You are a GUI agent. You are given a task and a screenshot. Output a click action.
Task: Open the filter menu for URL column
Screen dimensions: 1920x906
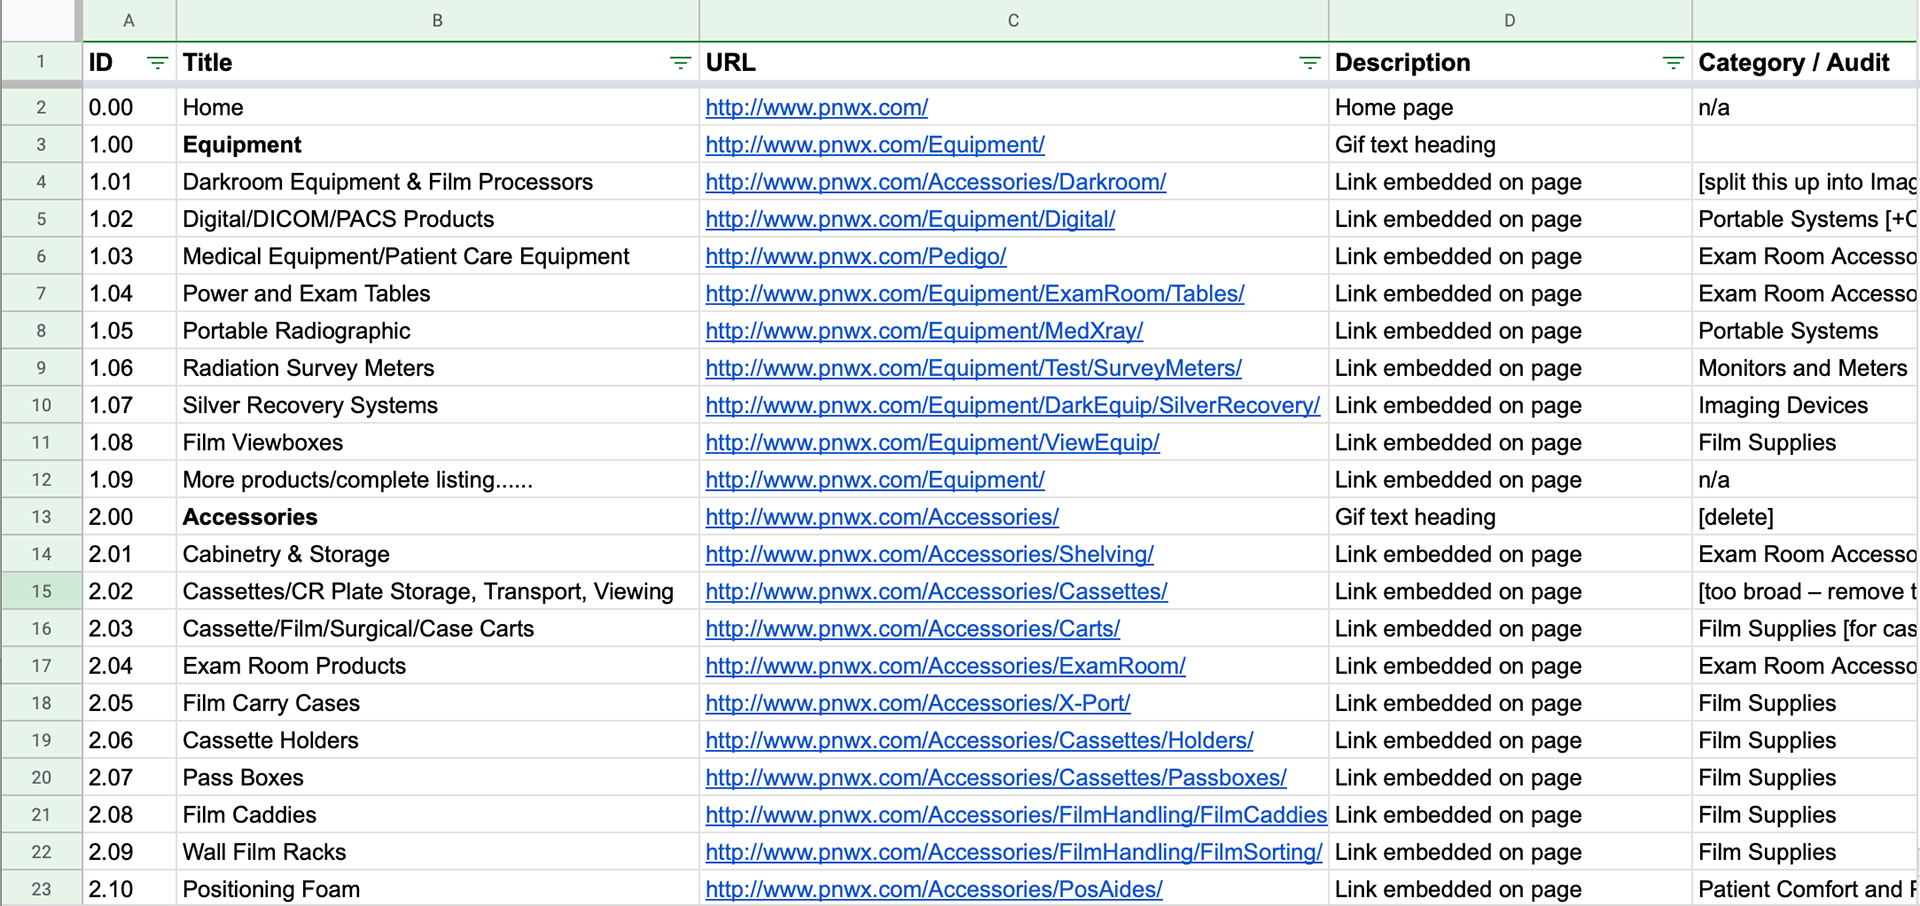(1309, 63)
